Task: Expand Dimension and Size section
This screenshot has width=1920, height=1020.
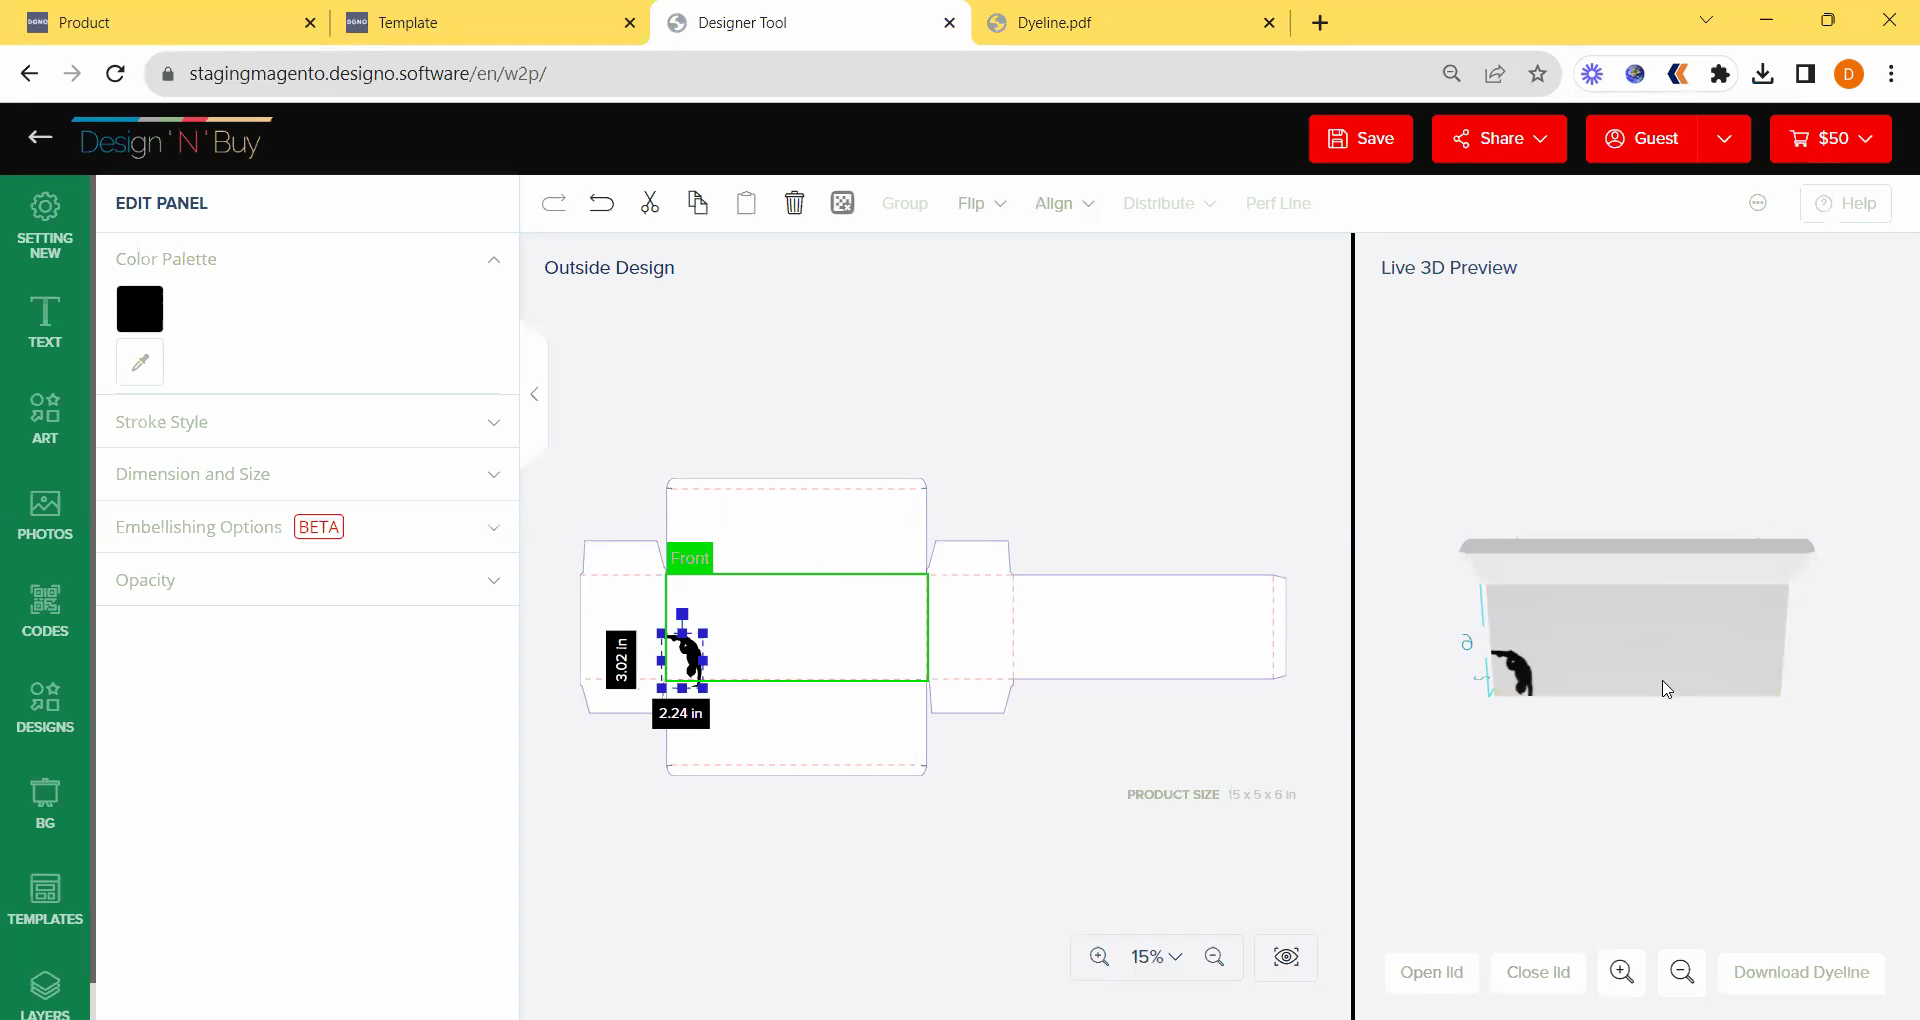Action: [x=307, y=474]
